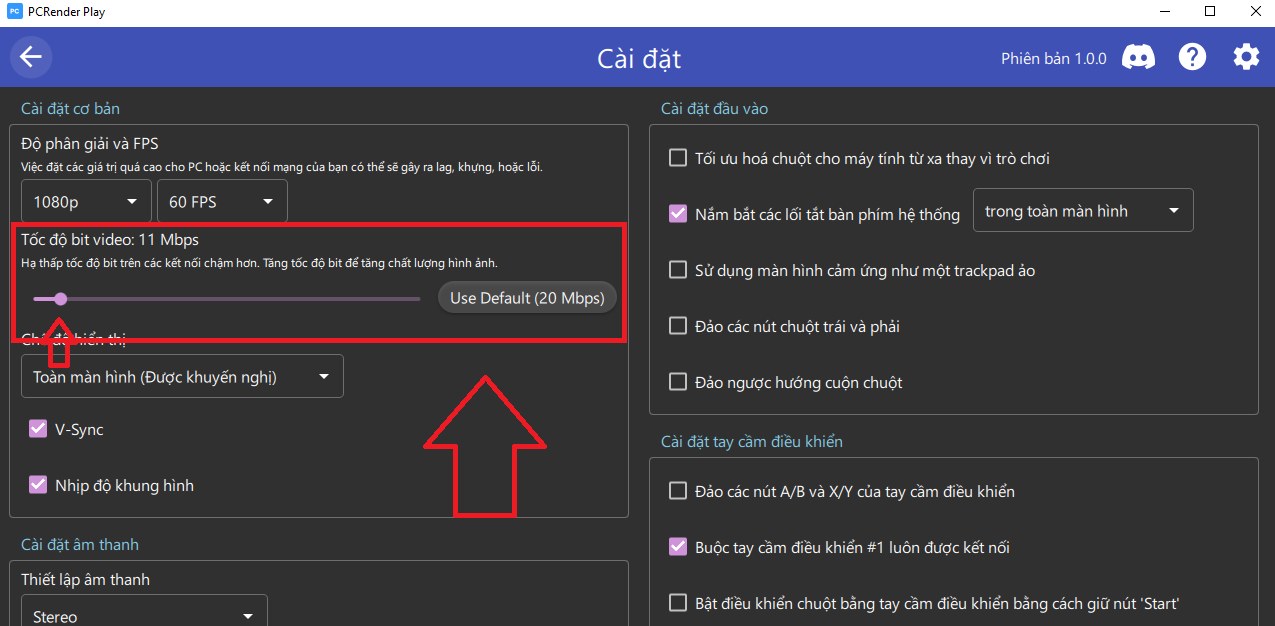Enable Đảo các nút chuột trái và phải
Screen dimensions: 1275x626
click(678, 326)
